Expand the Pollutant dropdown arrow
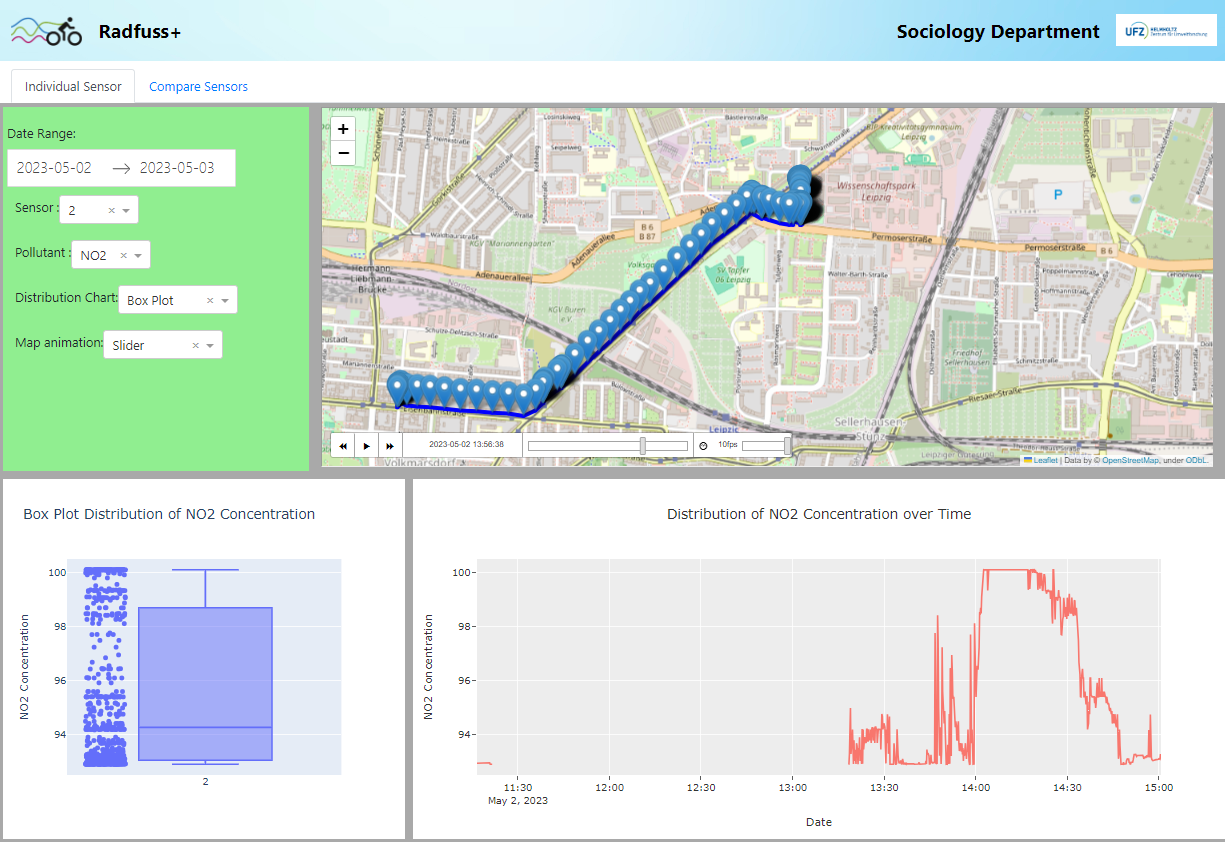The width and height of the screenshot is (1225, 842). click(x=139, y=255)
